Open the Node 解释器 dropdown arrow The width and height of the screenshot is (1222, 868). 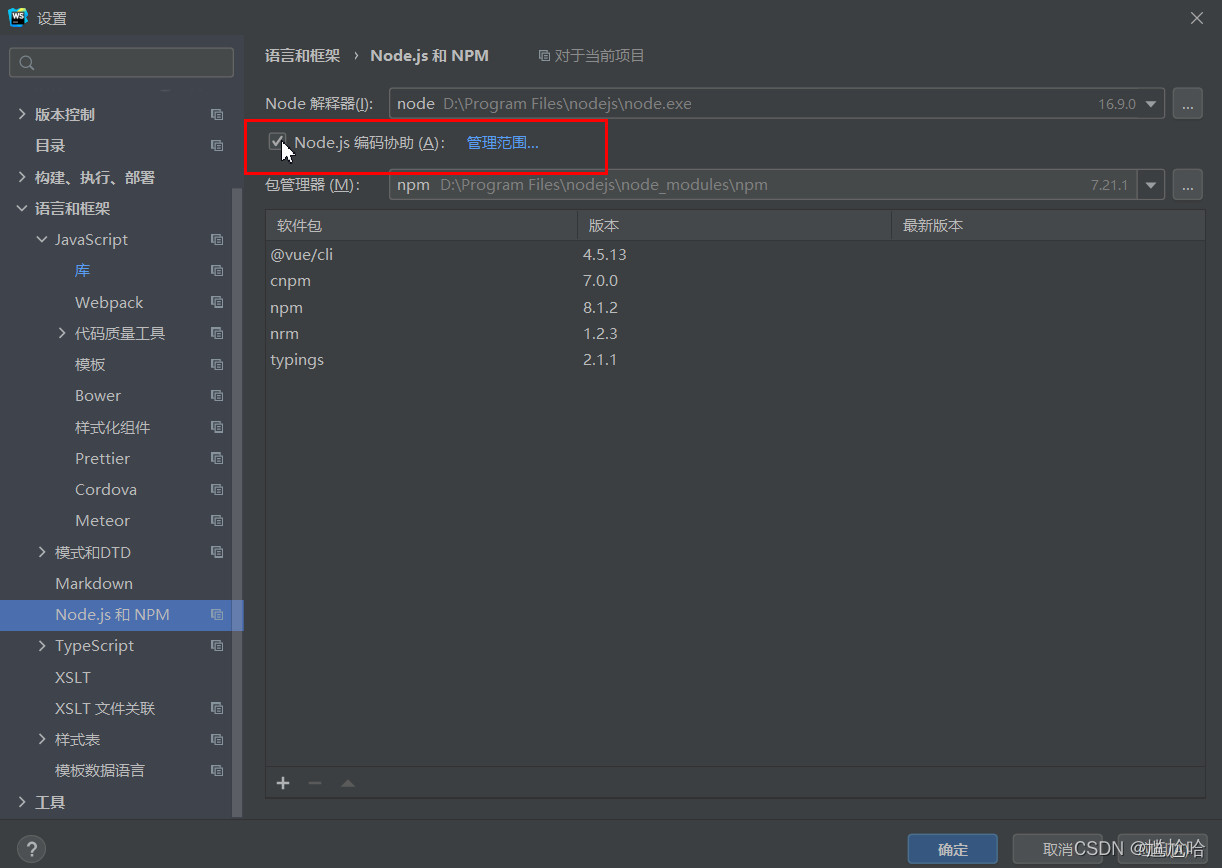pos(1152,104)
